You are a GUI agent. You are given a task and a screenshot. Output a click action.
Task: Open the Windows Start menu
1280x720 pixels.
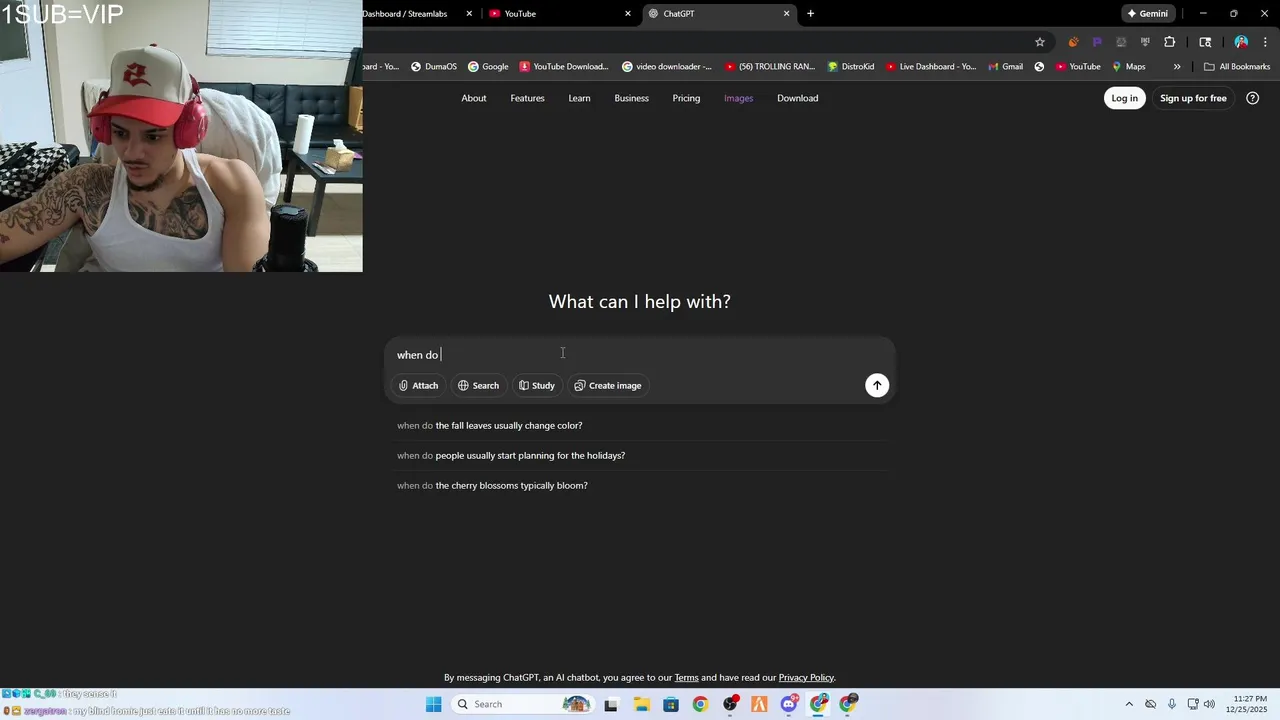433,704
